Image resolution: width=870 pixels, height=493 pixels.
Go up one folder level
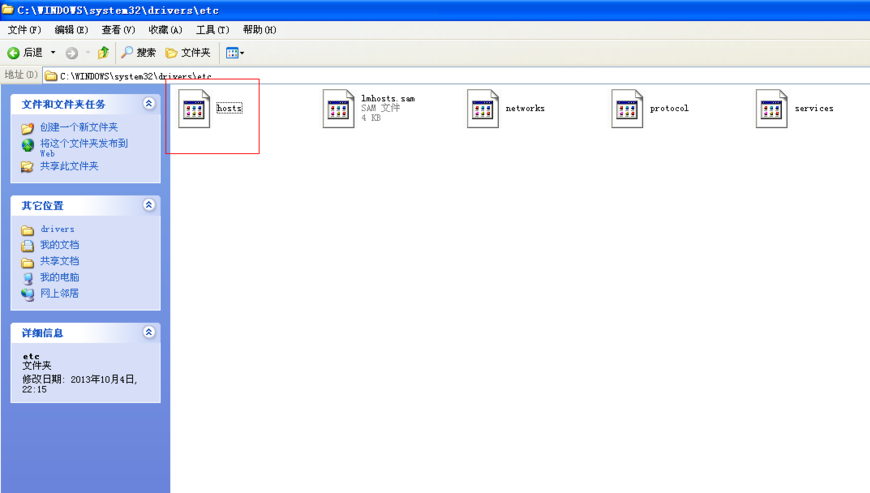(103, 53)
